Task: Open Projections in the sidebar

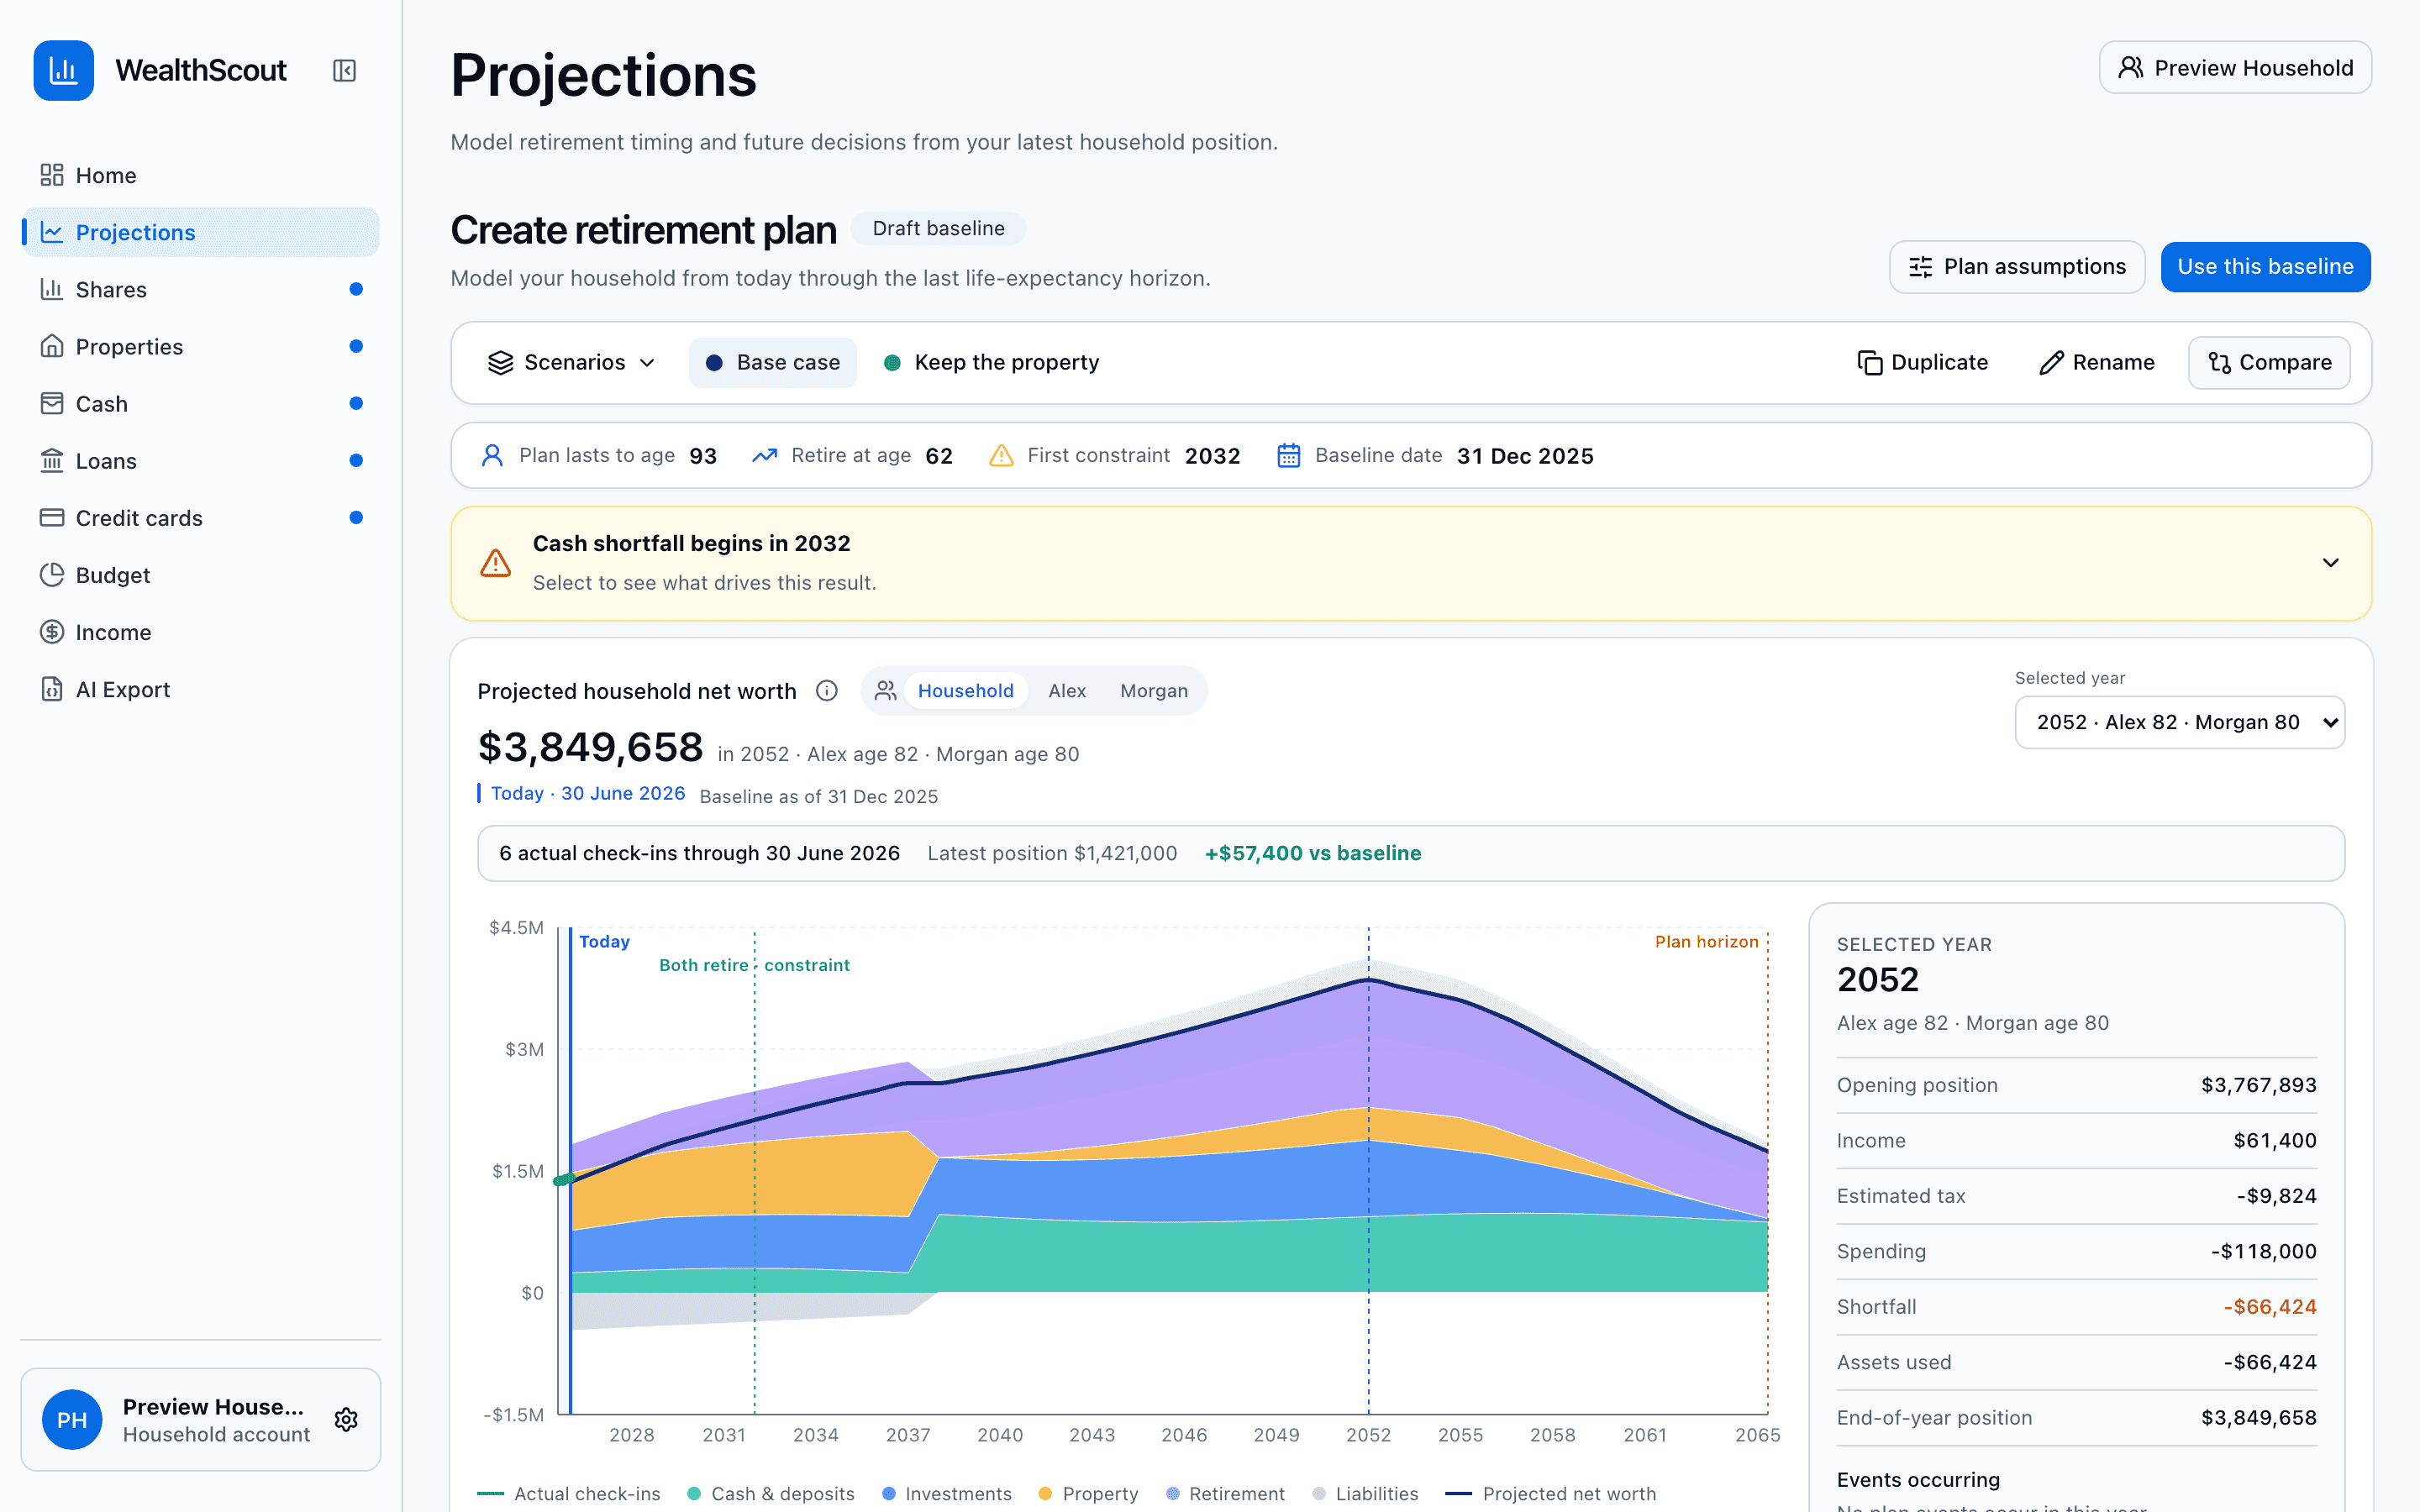Action: point(200,232)
